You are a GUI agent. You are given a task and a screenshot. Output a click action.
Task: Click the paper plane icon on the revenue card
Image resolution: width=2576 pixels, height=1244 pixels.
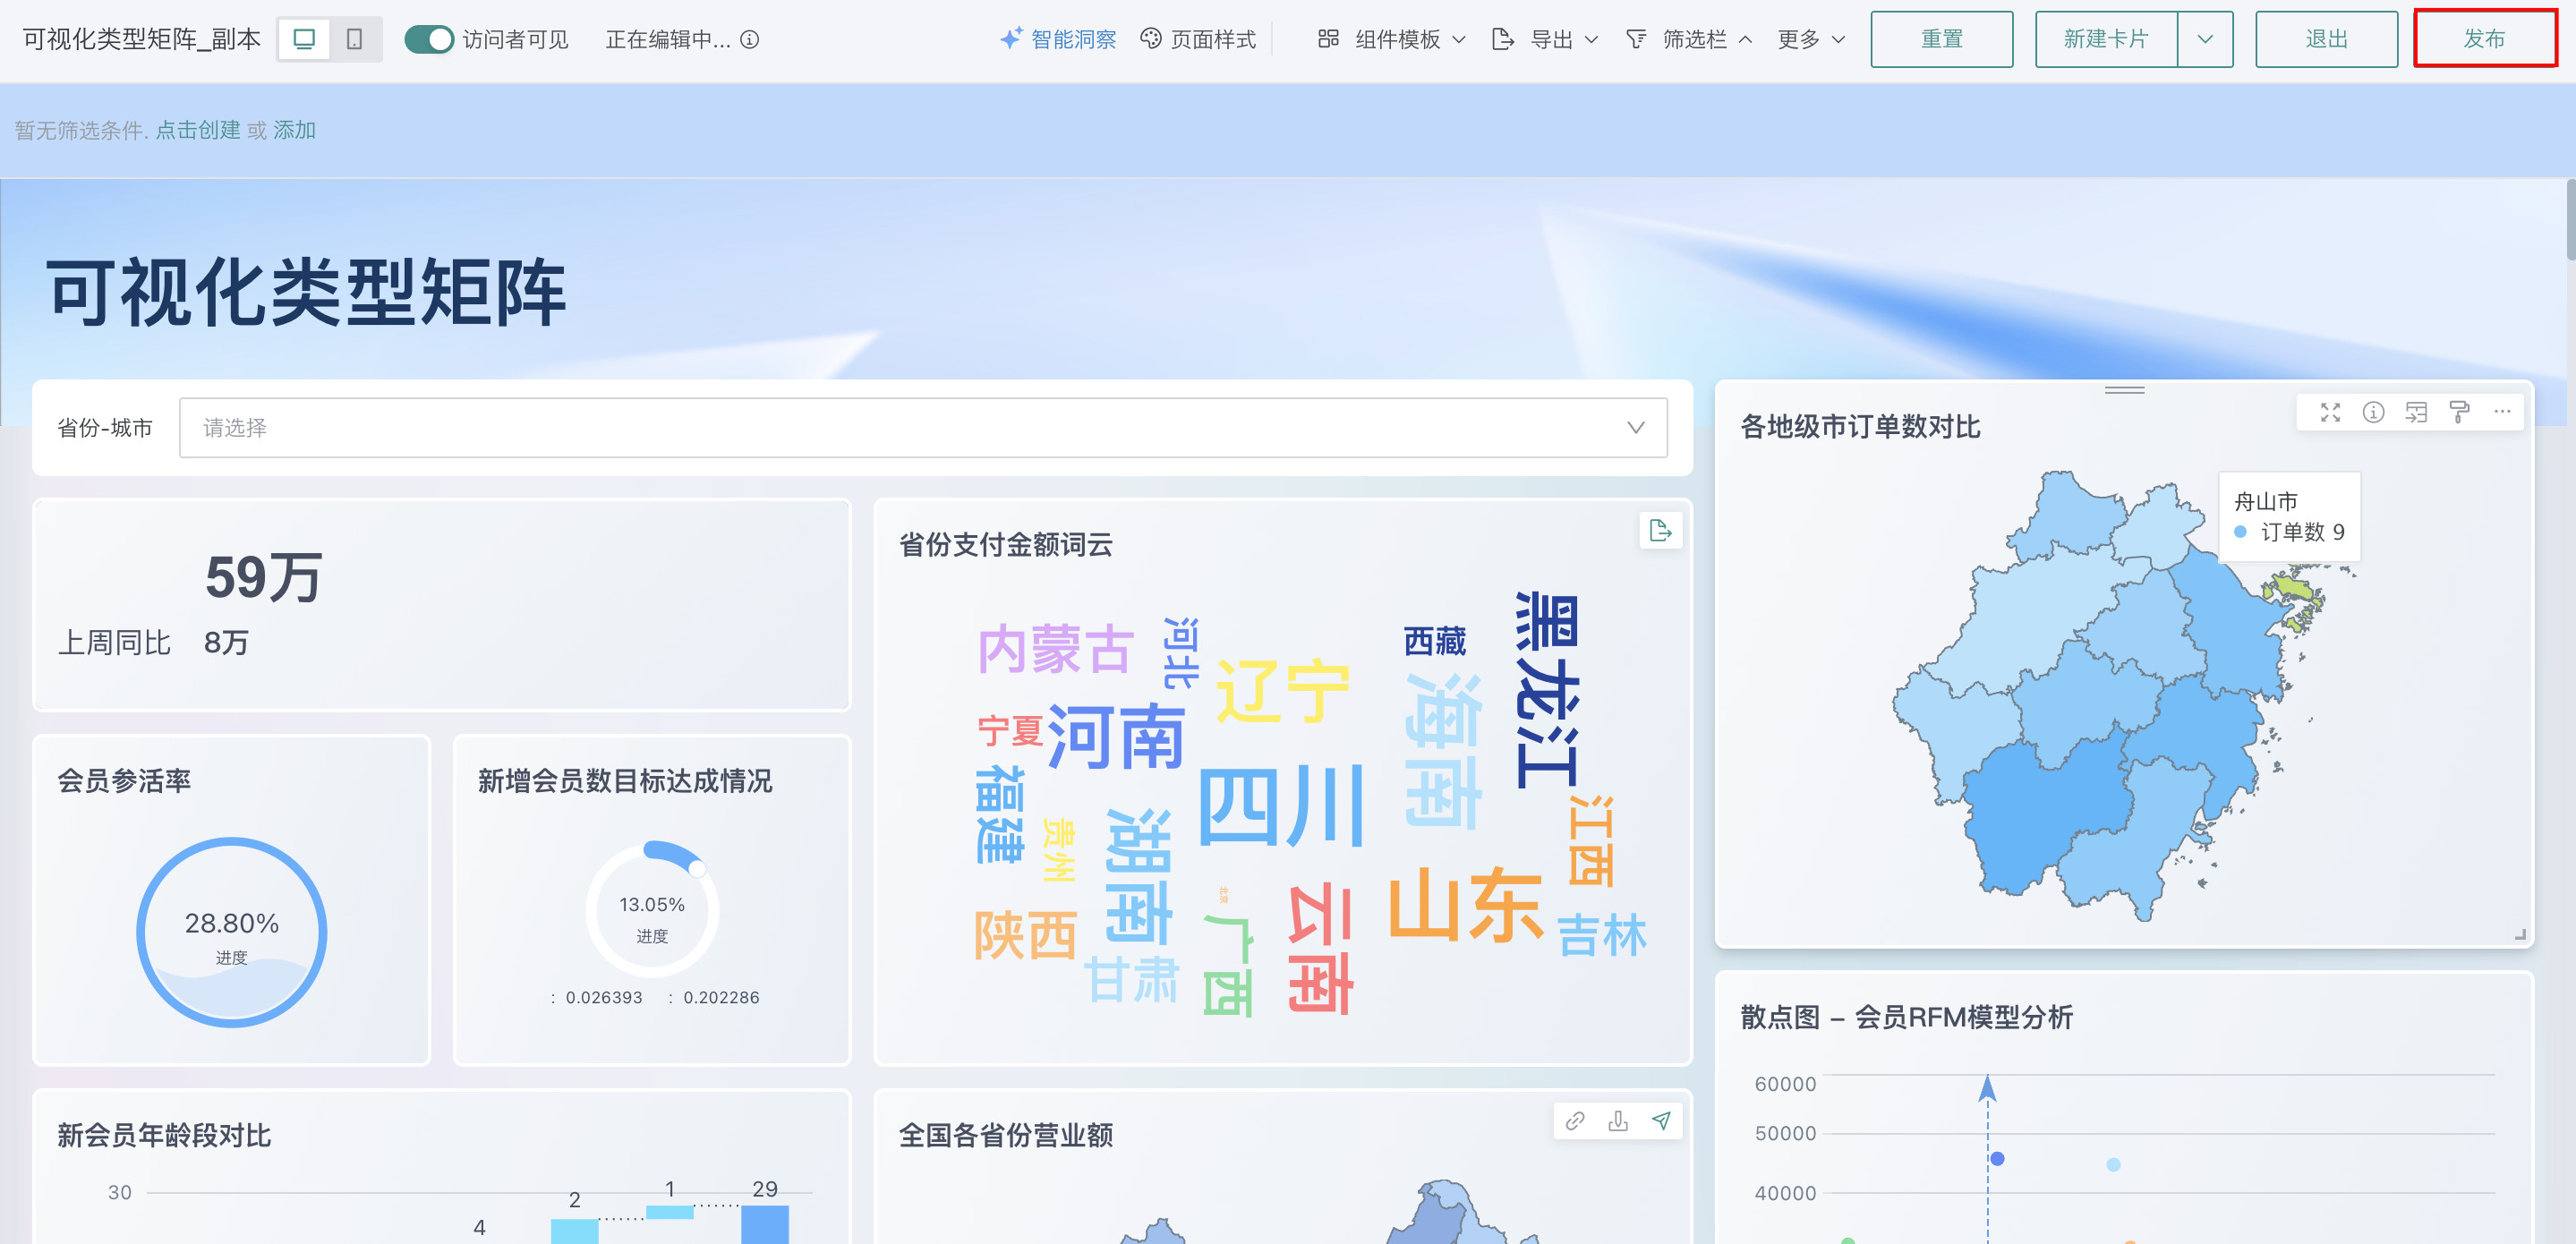click(1661, 1121)
